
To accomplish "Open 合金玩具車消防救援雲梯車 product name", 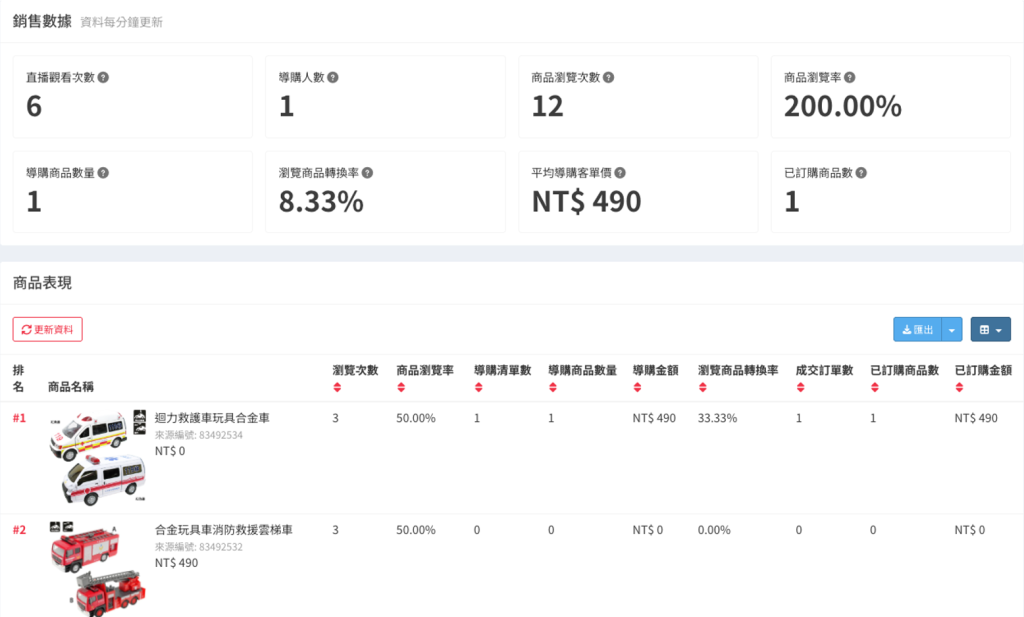I will click(223, 530).
